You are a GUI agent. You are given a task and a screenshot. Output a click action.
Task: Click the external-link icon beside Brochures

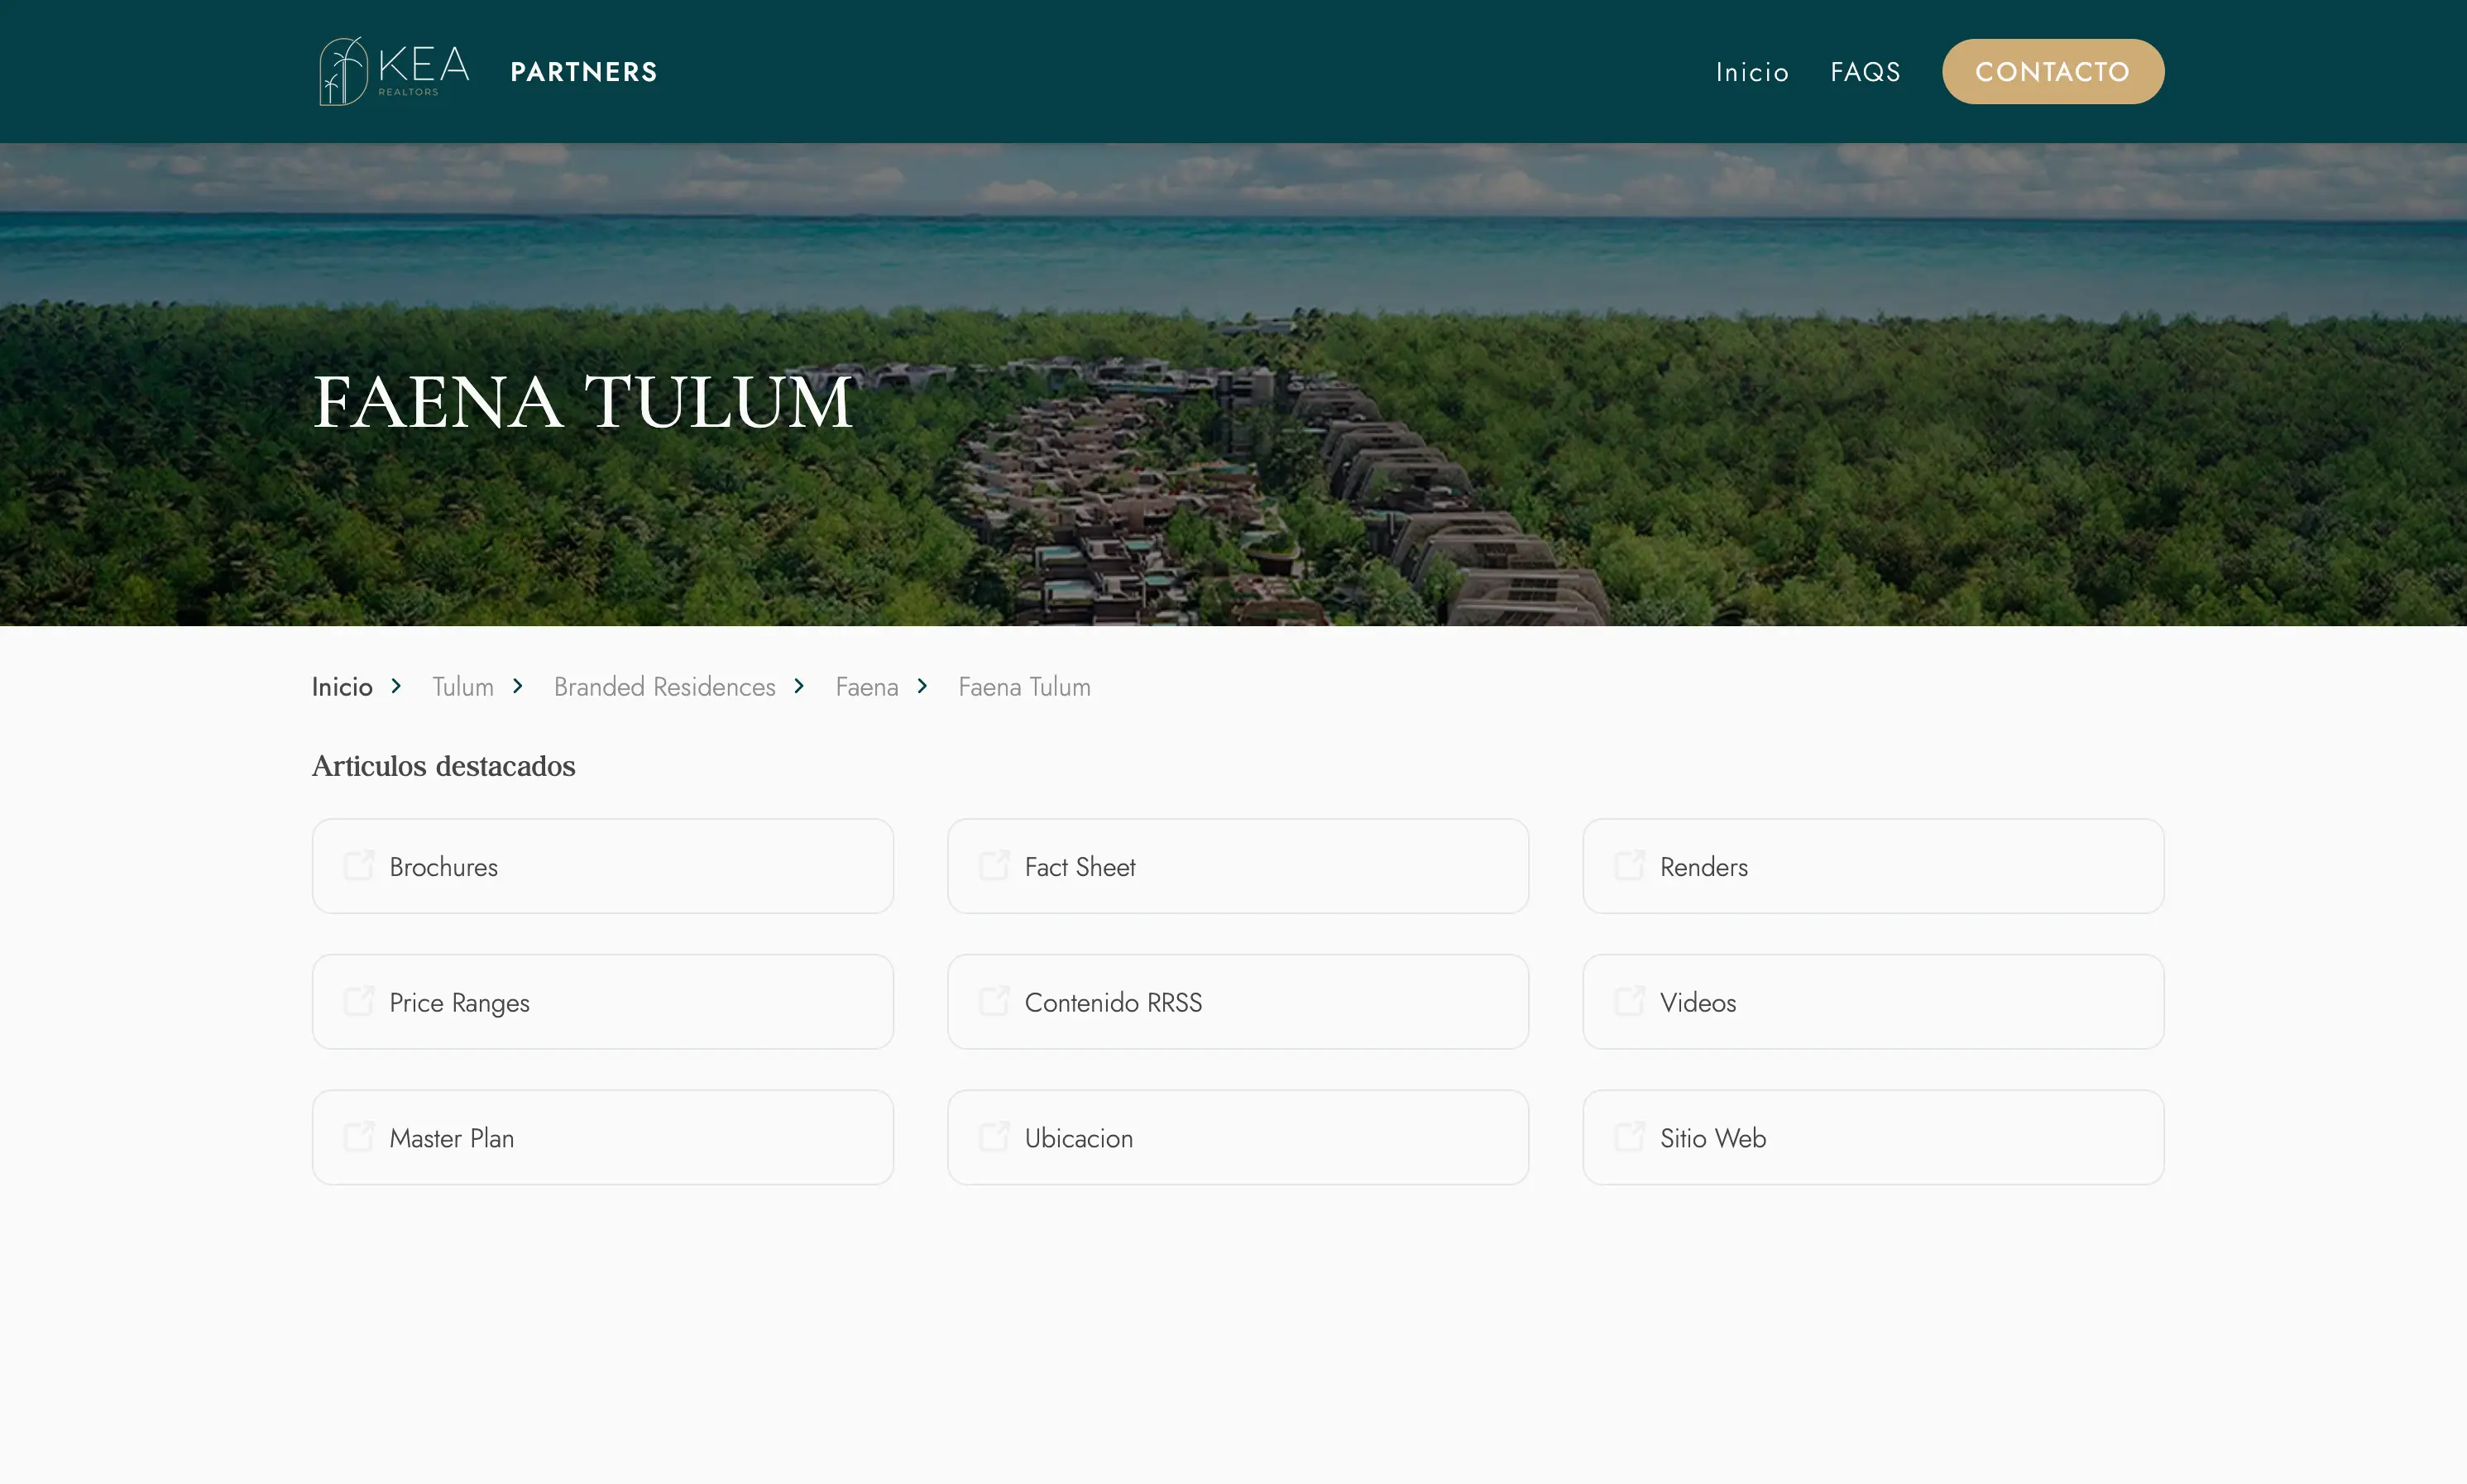pyautogui.click(x=359, y=866)
